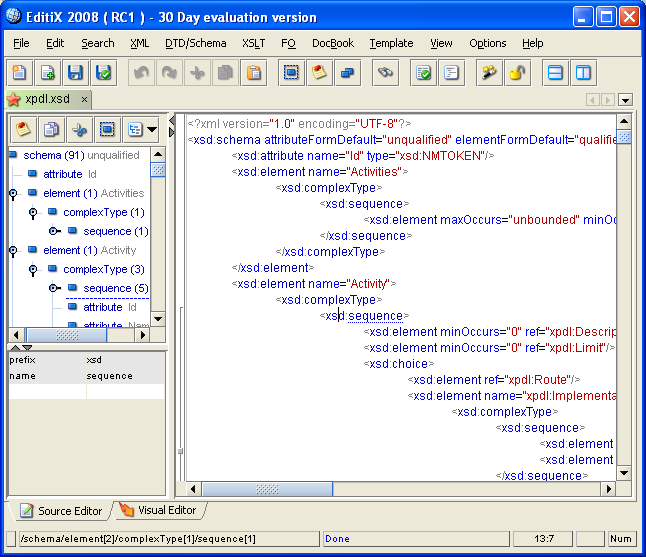Screen dimensions: 646x557
Task: Collapse complexType (1) tree node
Action: (x=33, y=212)
